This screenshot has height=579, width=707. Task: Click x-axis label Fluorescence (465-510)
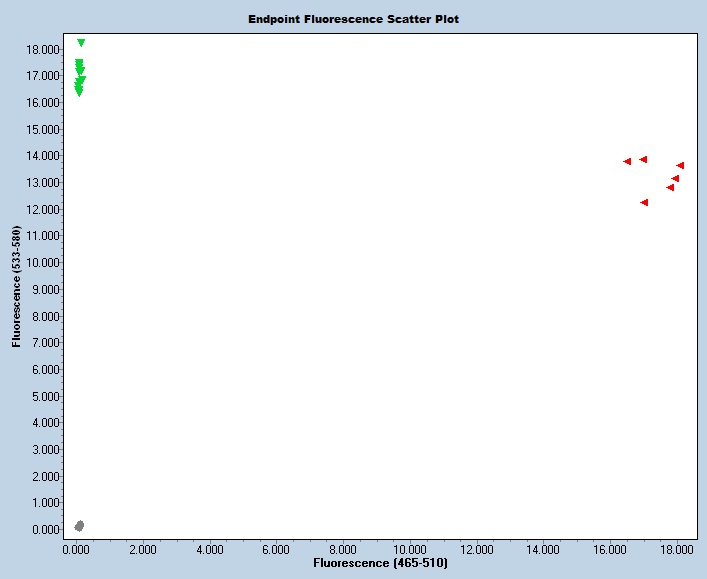pos(380,564)
